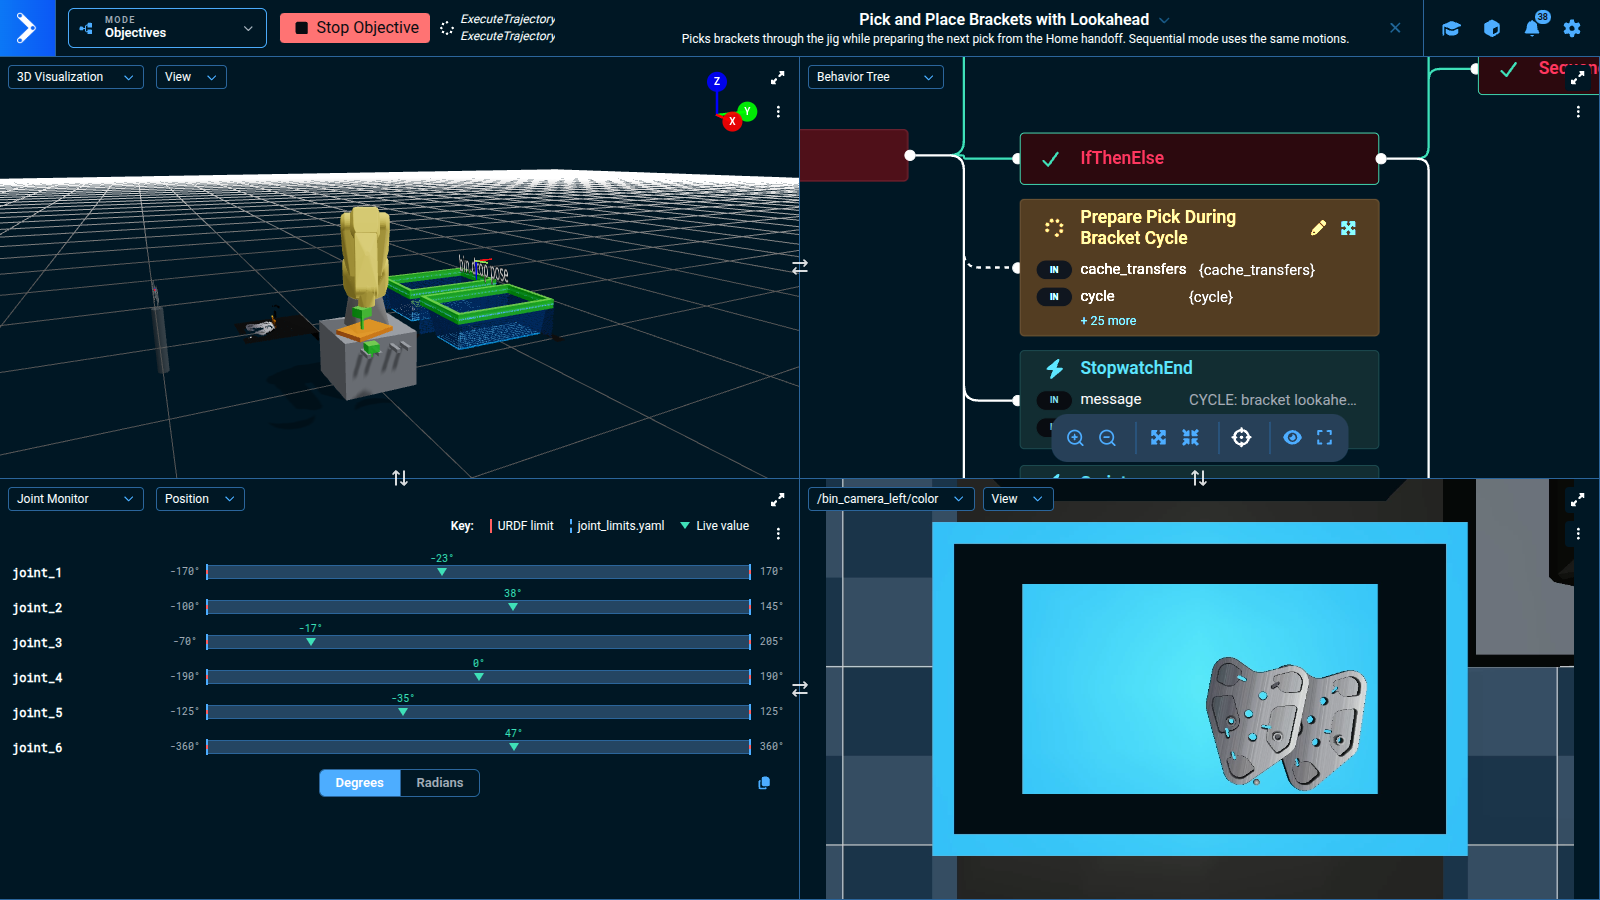Select the IfThenElse node
The height and width of the screenshot is (900, 1600).
(1199, 158)
